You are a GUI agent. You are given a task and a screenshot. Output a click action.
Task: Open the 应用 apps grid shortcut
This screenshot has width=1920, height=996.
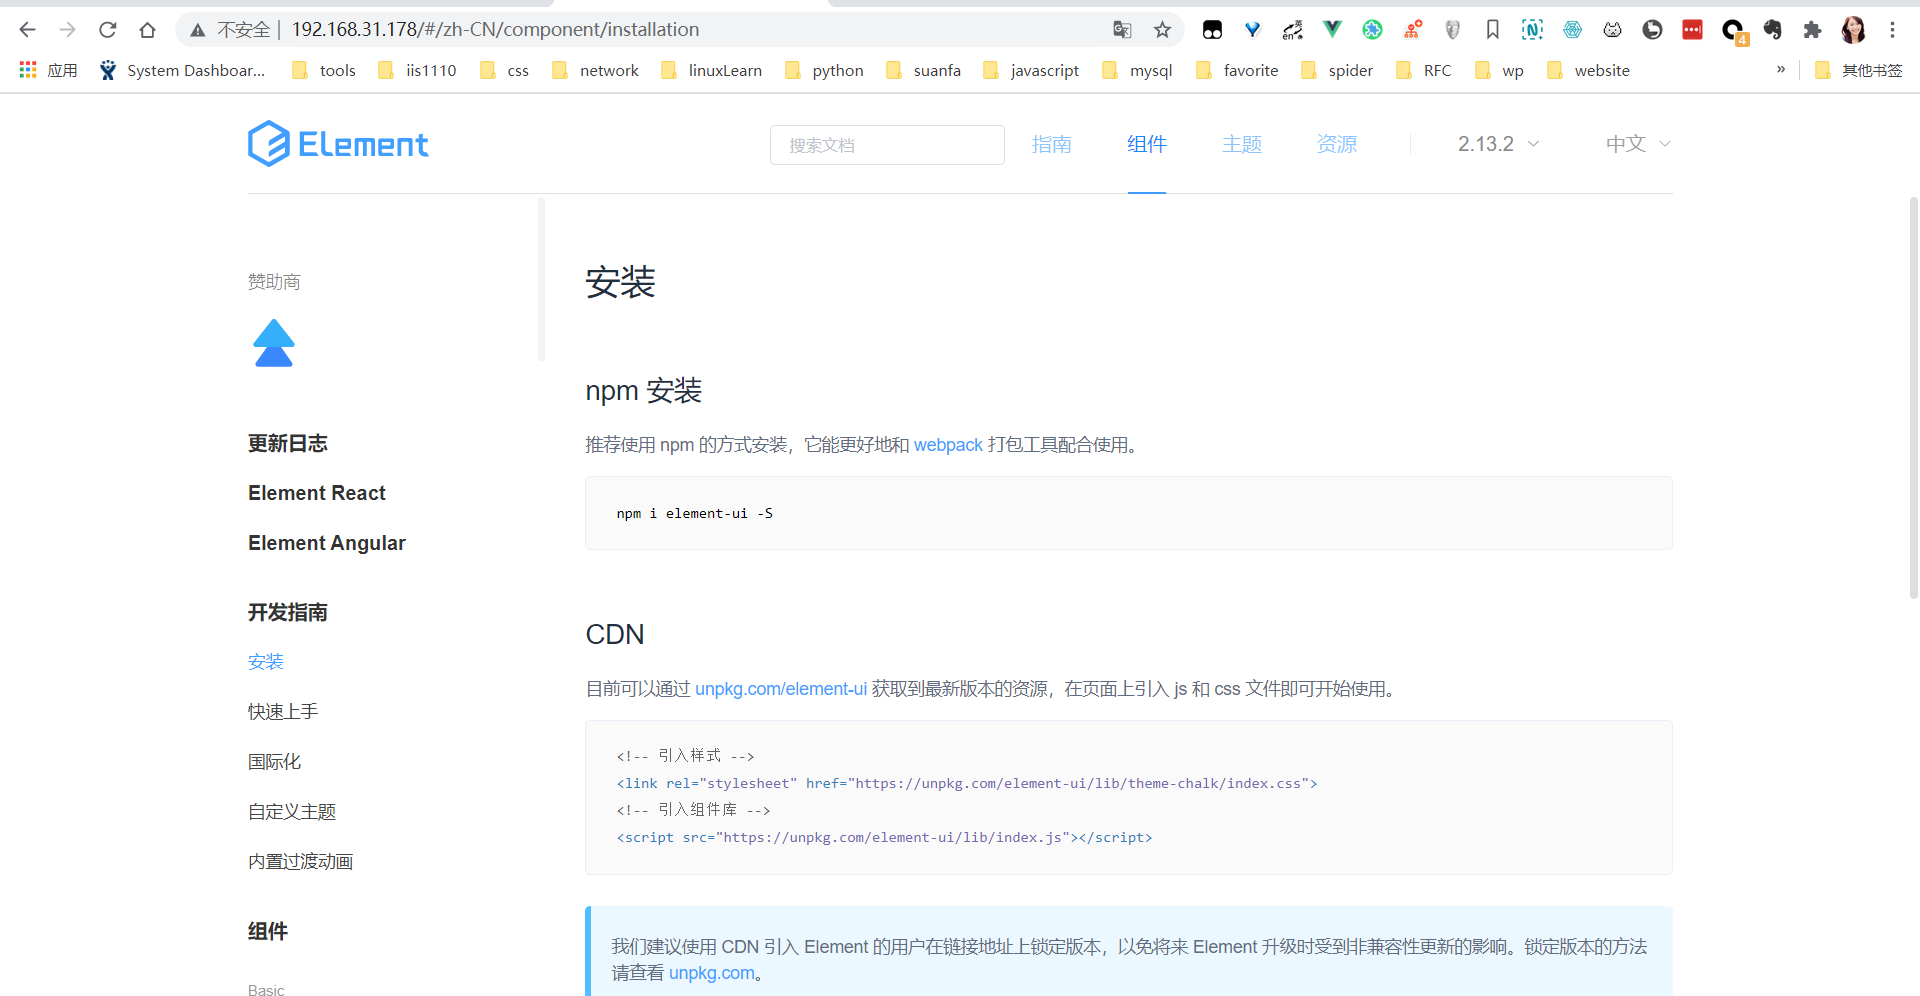click(x=48, y=70)
